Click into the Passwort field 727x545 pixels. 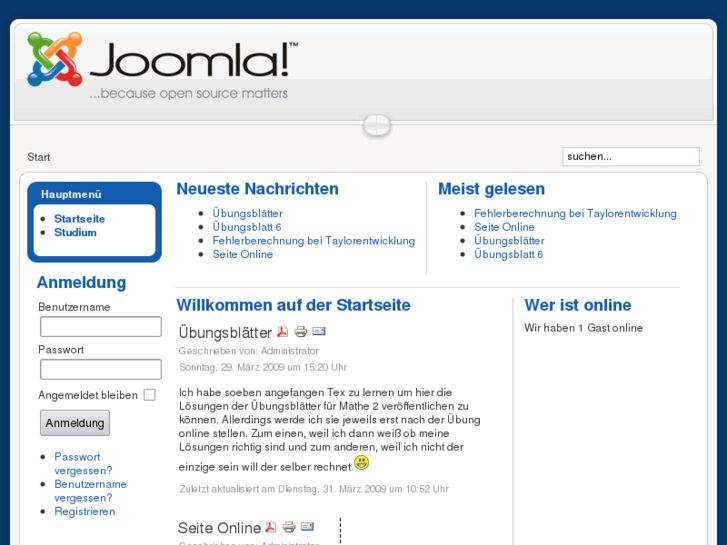(x=101, y=369)
